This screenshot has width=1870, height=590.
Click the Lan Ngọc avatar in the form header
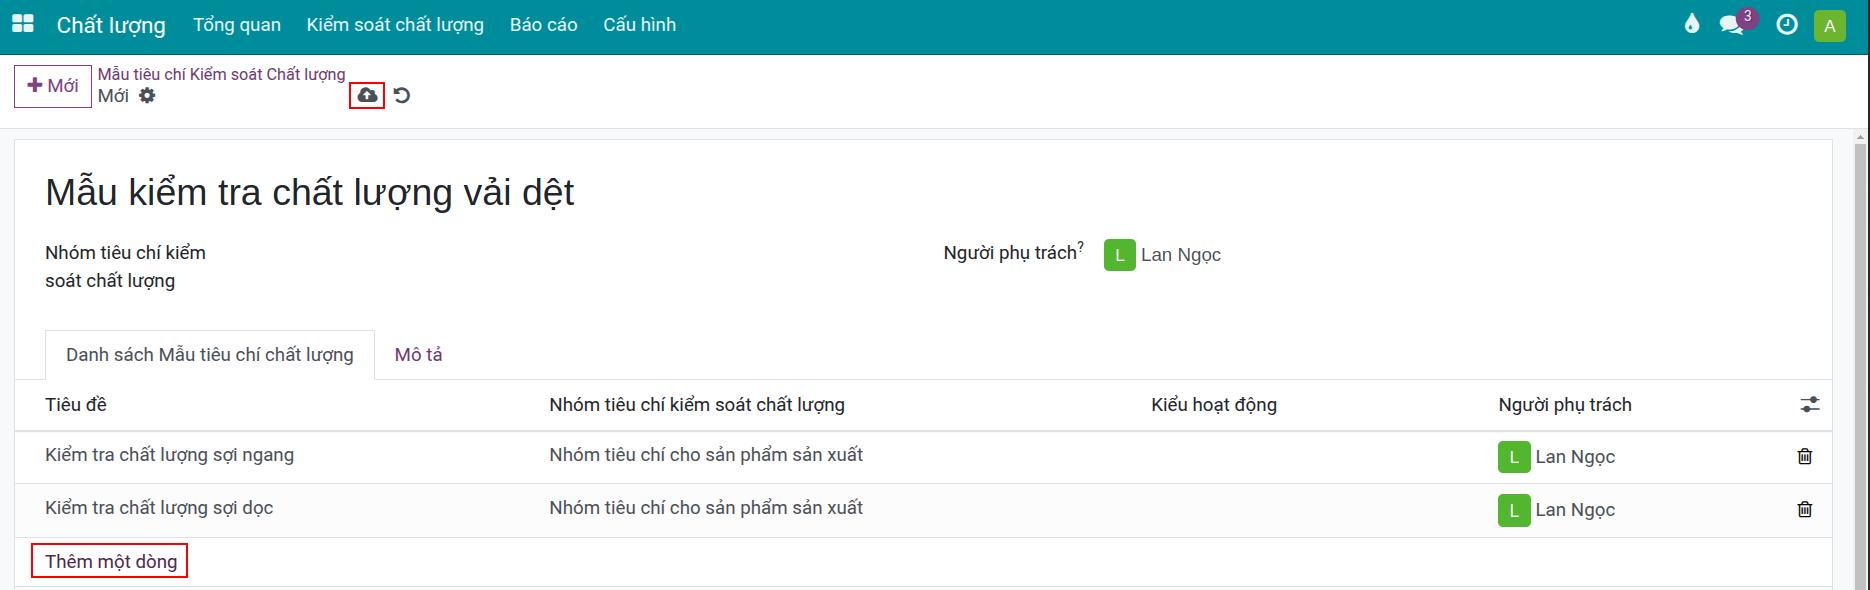click(x=1119, y=255)
